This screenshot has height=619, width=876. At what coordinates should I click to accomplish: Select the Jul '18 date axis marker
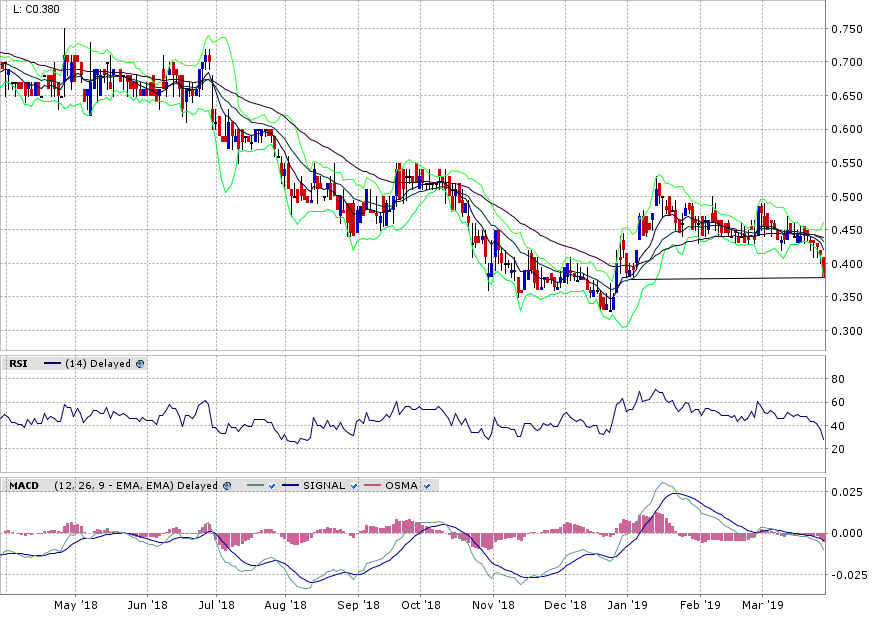click(x=216, y=605)
